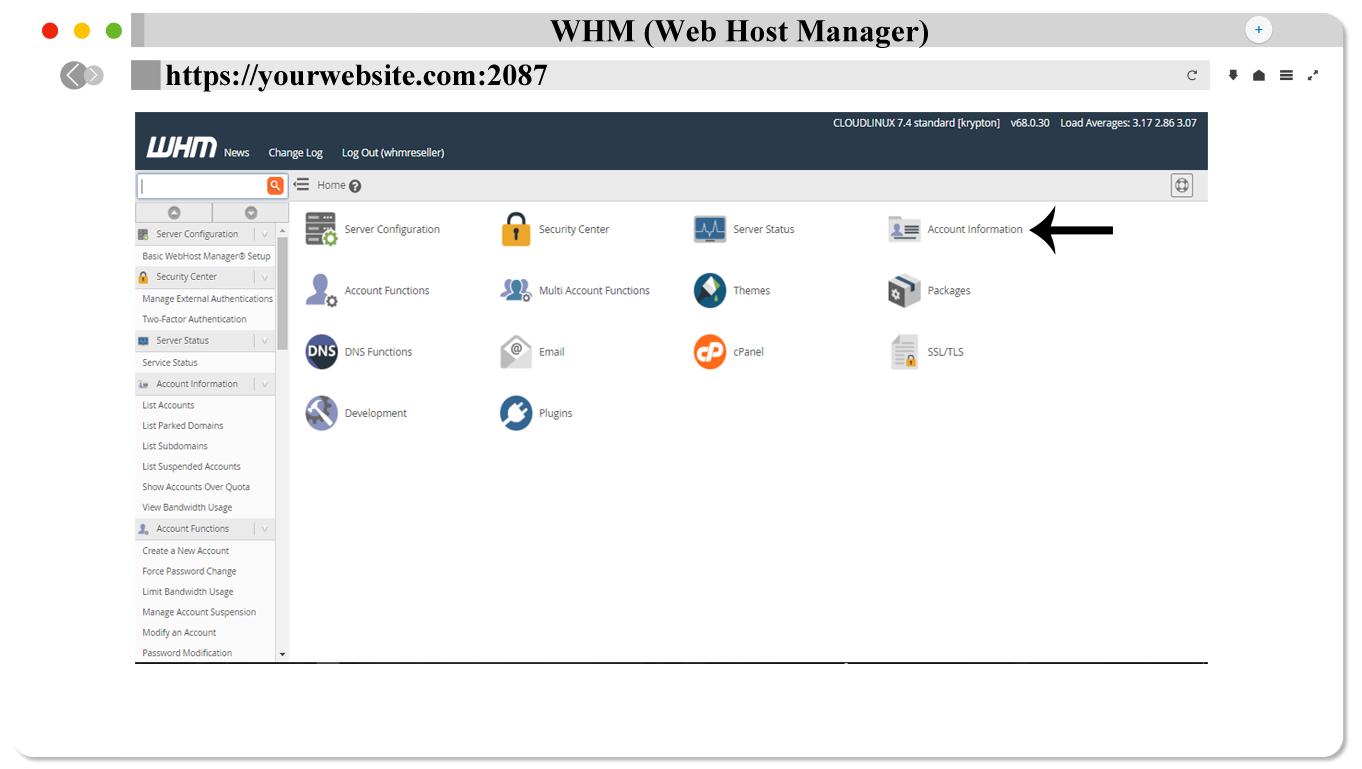Click the browser URL address bar
This screenshot has width=1362, height=769.
click(x=670, y=75)
